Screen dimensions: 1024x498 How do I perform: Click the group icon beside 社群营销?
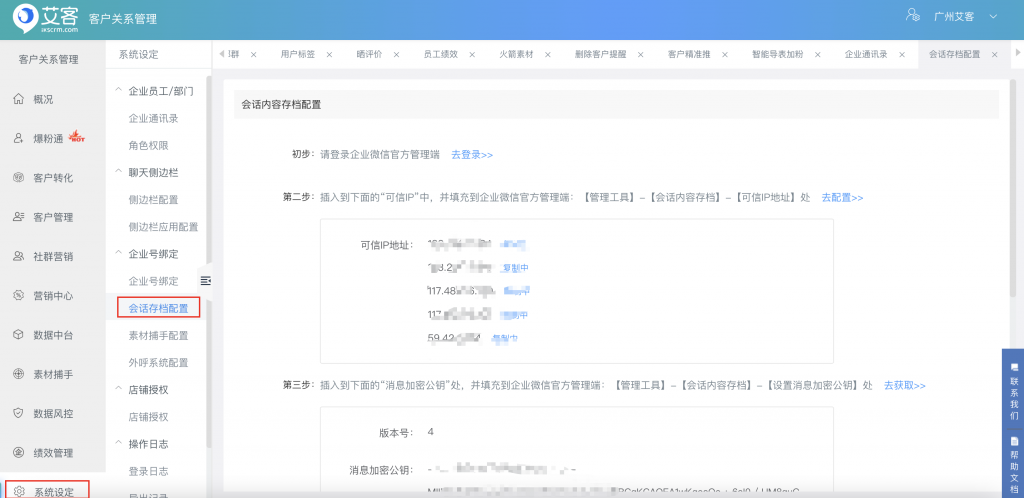(18, 257)
